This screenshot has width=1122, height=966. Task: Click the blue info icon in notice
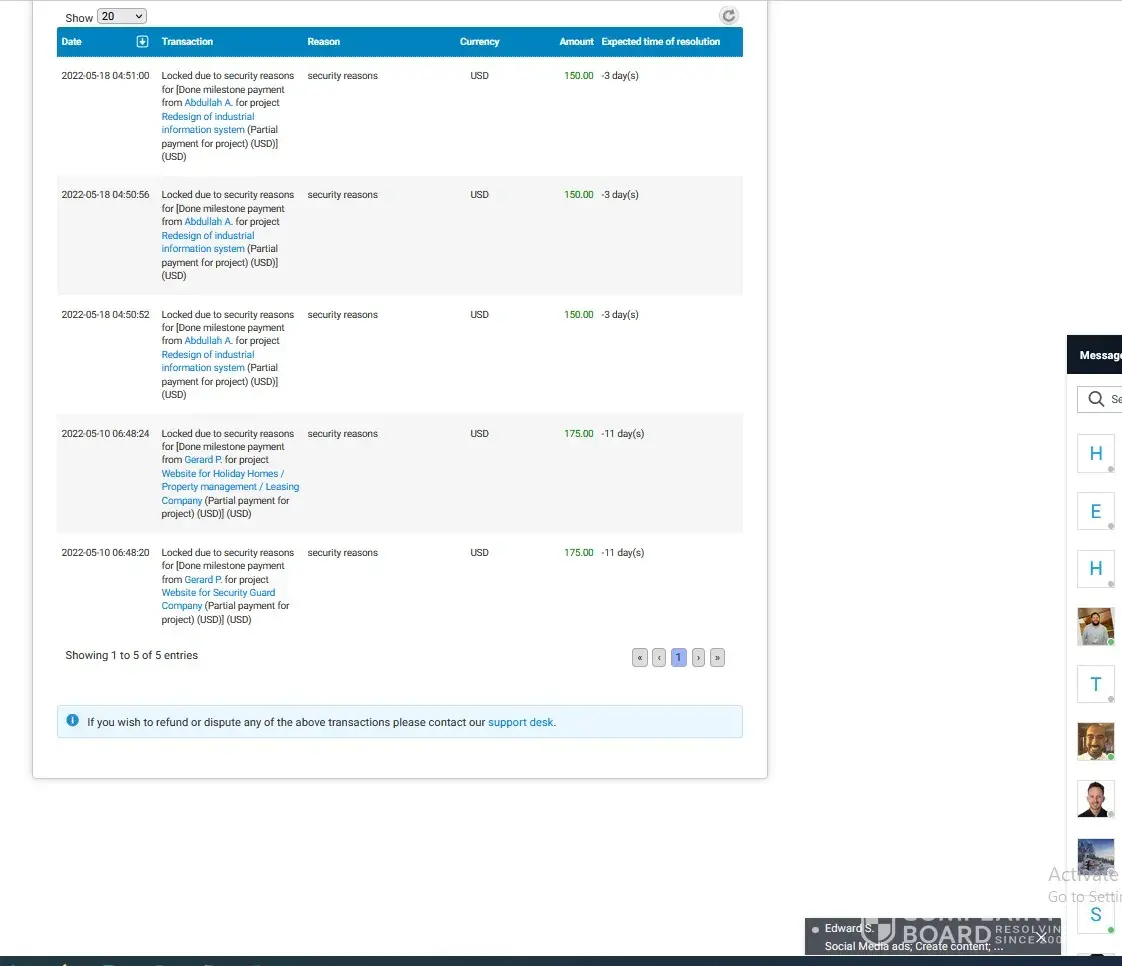[72, 721]
